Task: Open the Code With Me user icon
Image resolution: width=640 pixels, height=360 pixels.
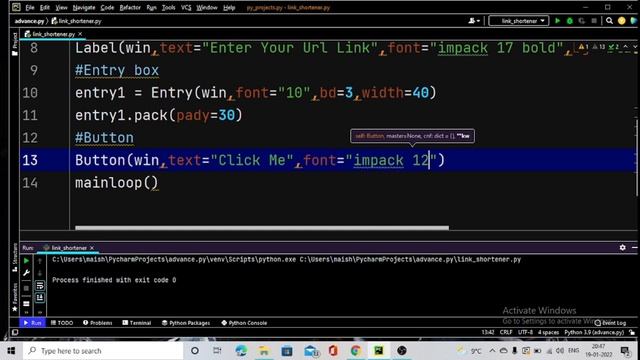Action: tap(473, 21)
